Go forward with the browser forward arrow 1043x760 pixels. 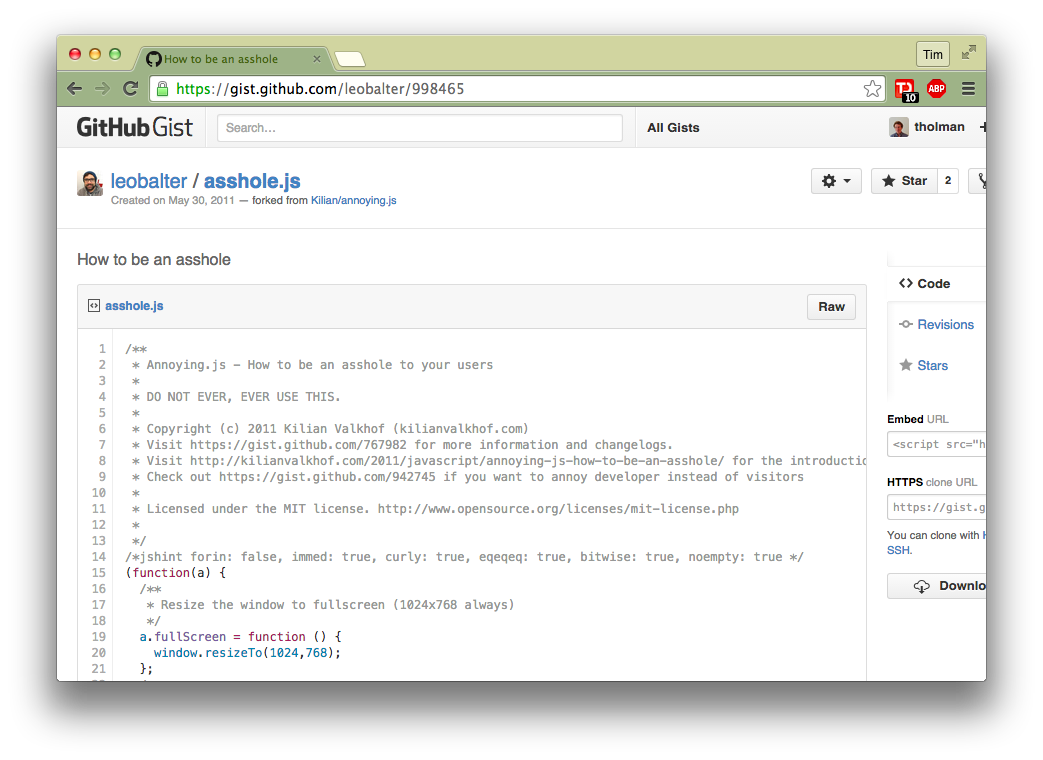(102, 88)
